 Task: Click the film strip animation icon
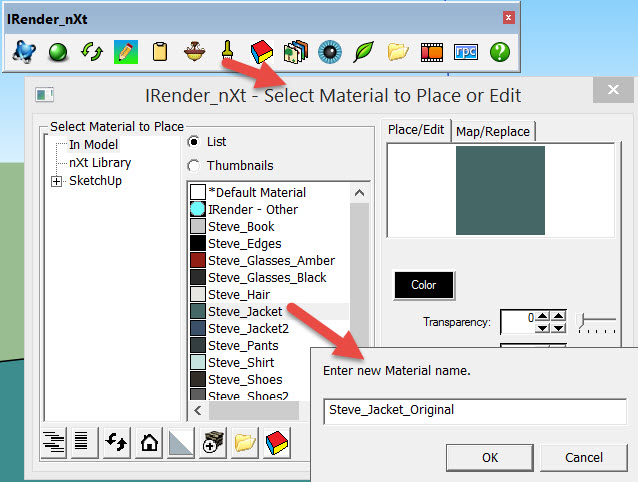point(431,51)
